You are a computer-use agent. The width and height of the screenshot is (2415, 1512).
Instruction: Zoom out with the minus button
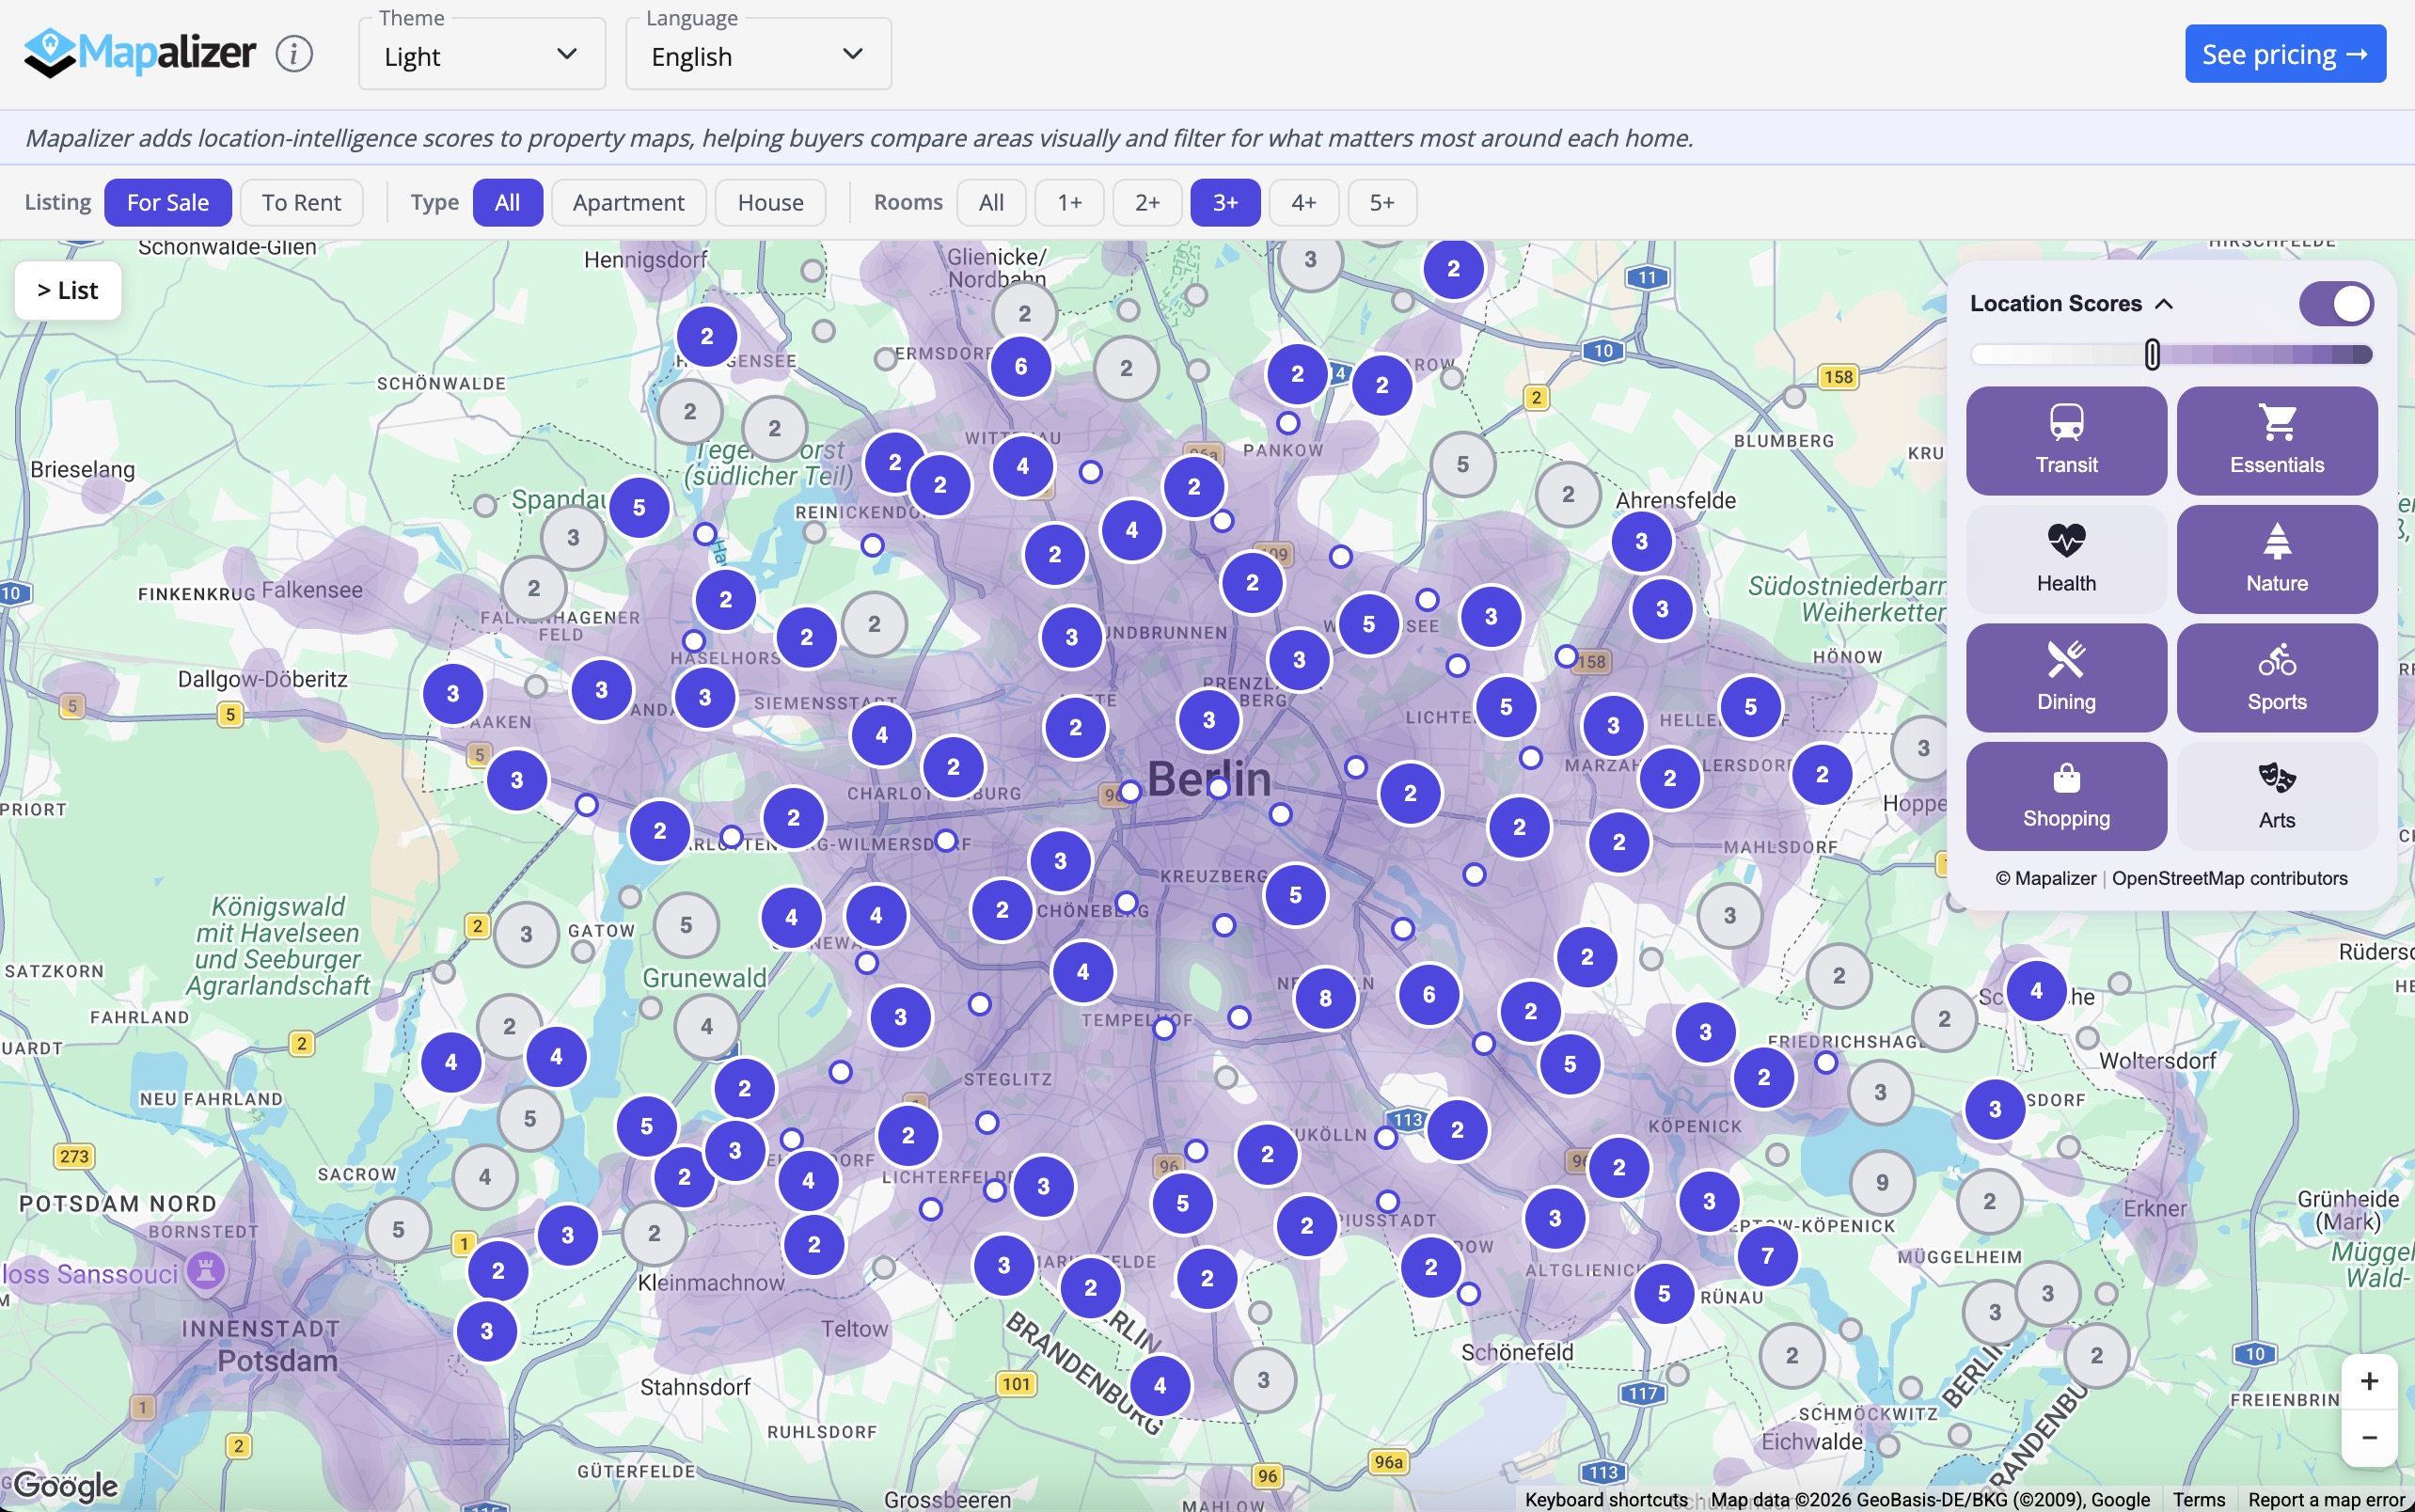2369,1438
